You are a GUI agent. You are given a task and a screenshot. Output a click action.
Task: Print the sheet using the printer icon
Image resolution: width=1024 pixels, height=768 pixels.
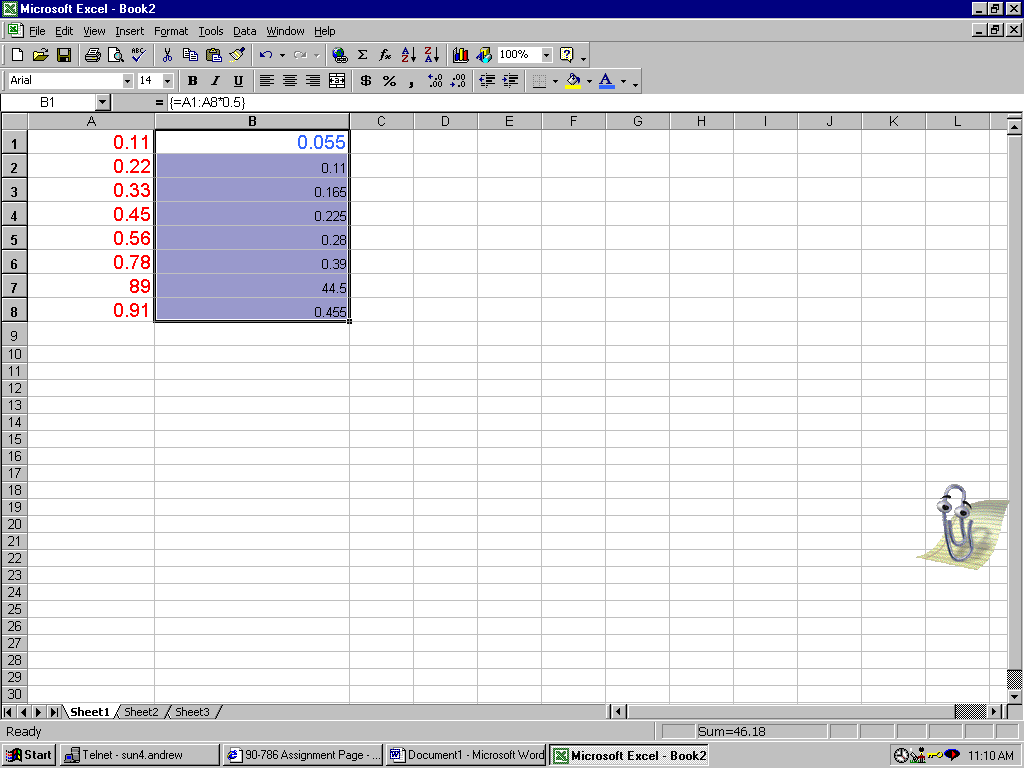93,55
